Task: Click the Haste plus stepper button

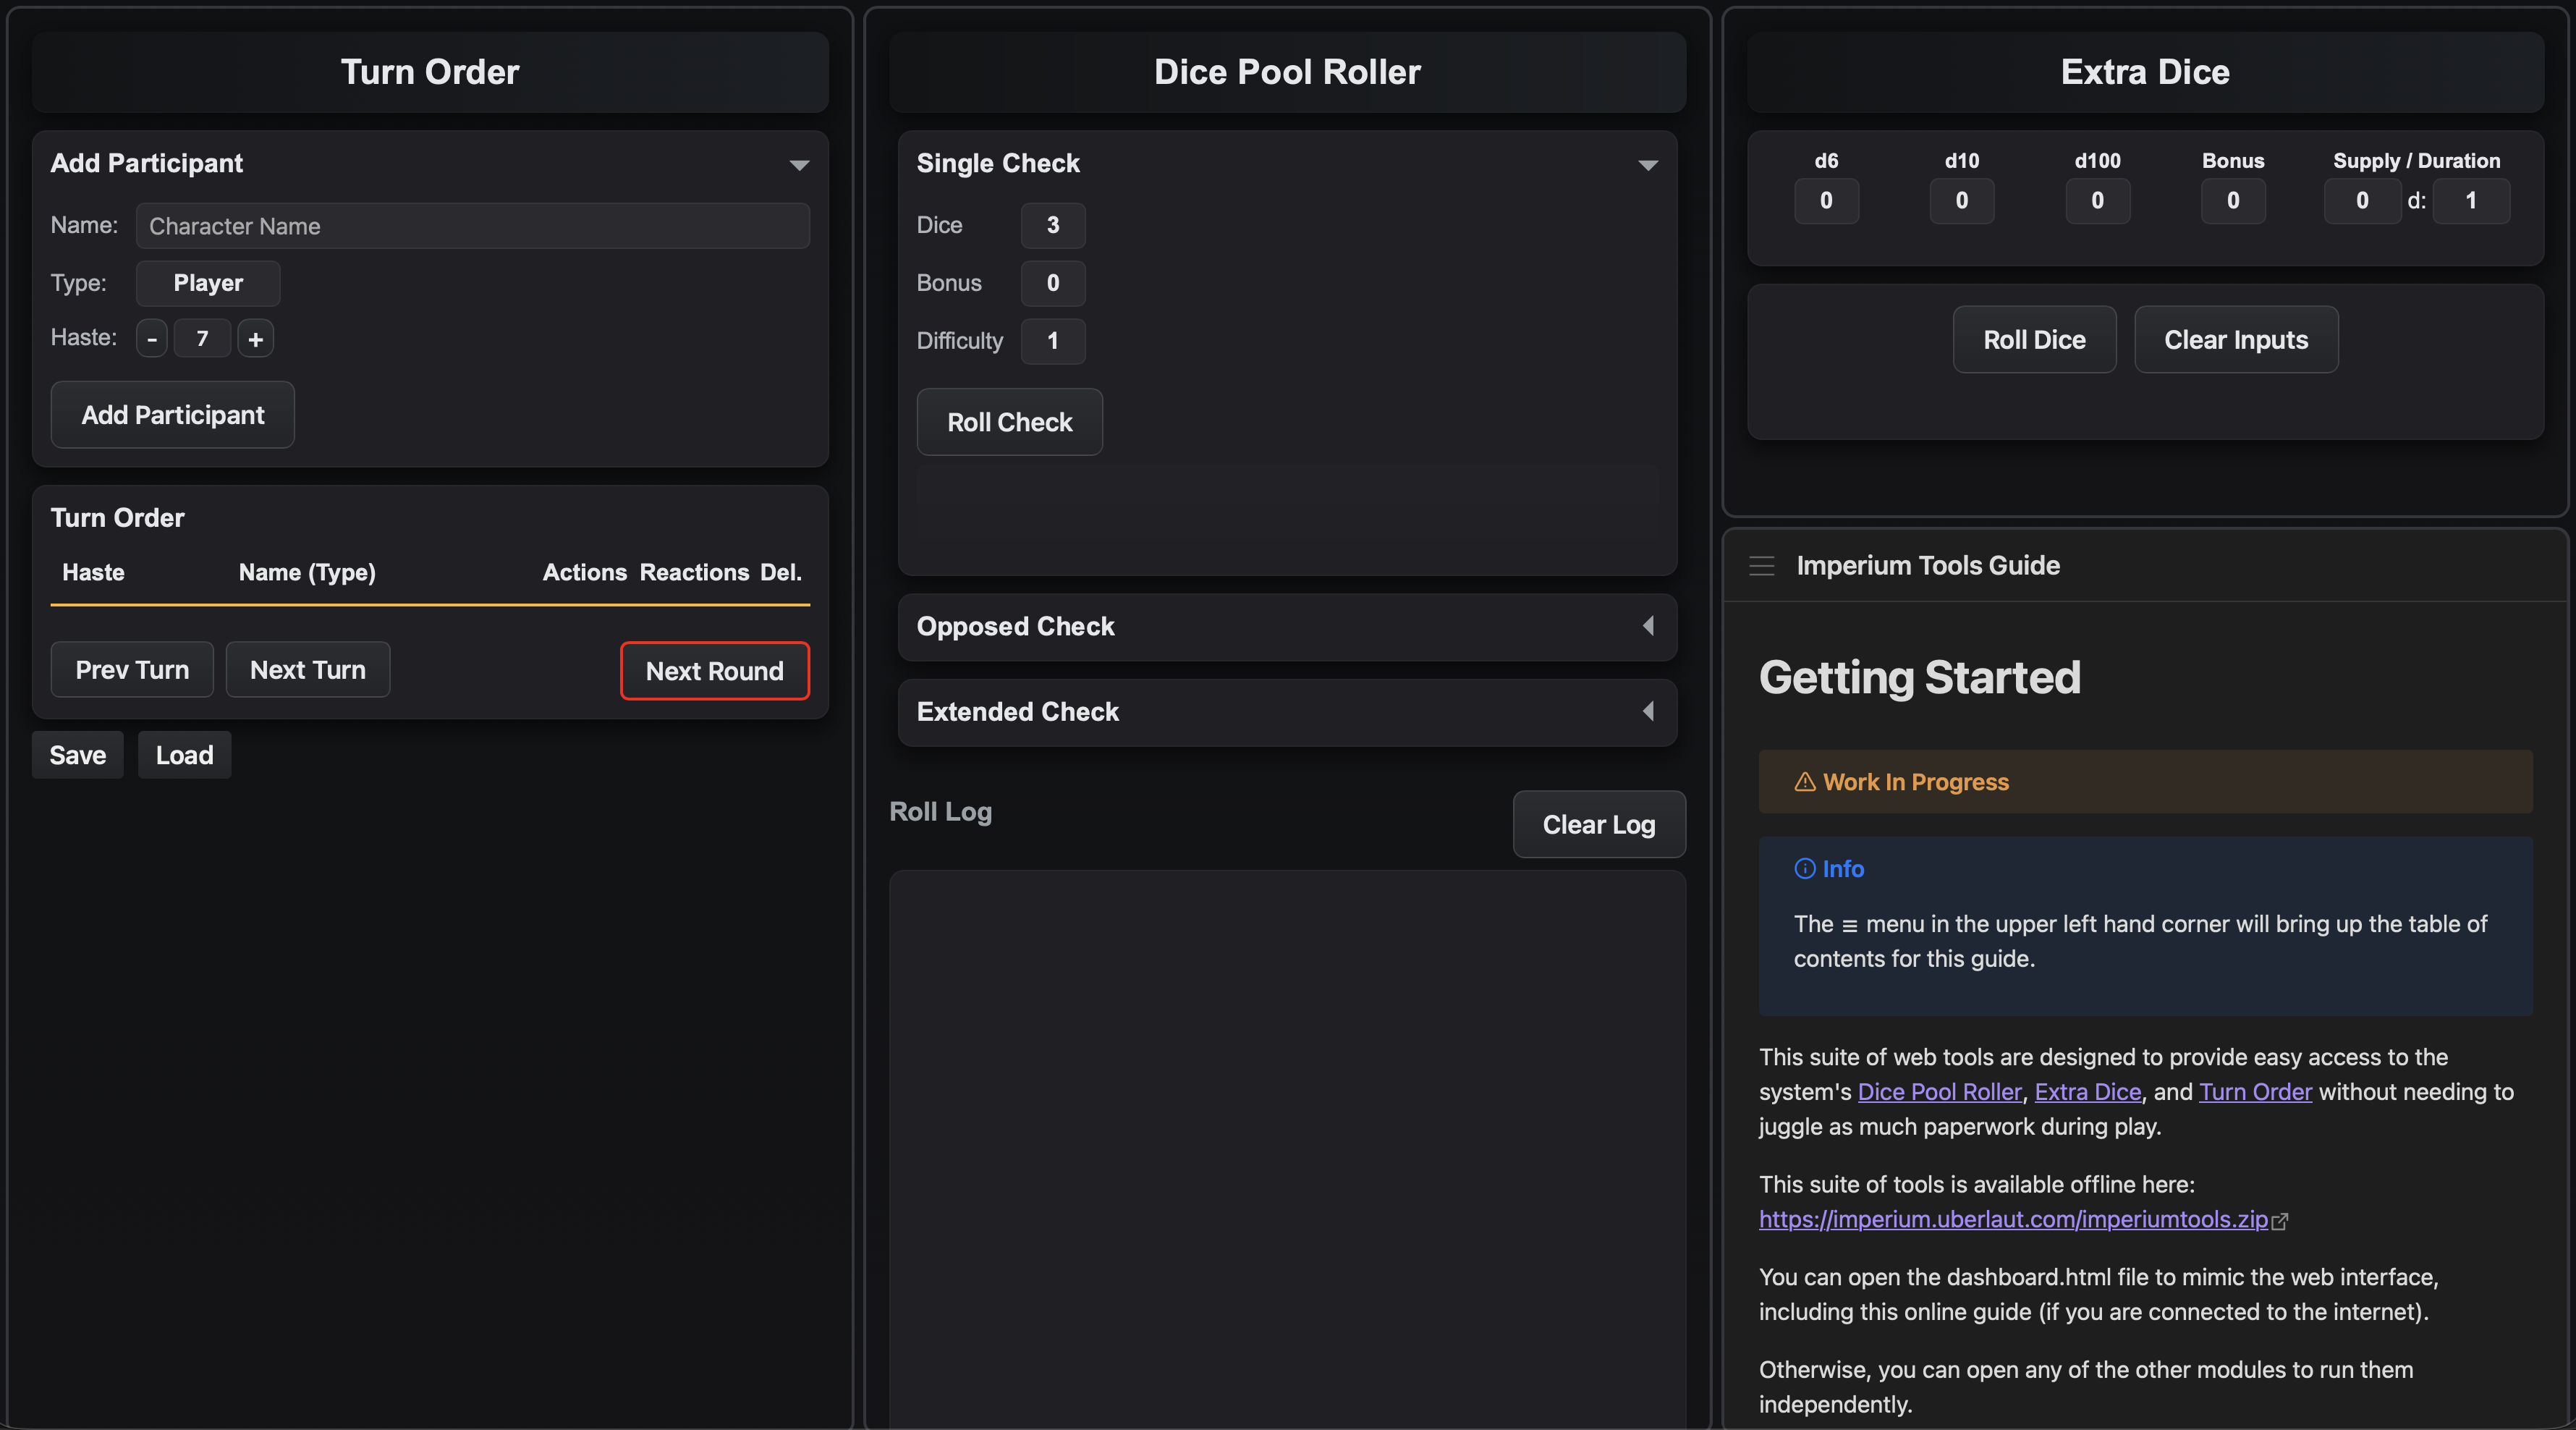Action: [x=255, y=339]
